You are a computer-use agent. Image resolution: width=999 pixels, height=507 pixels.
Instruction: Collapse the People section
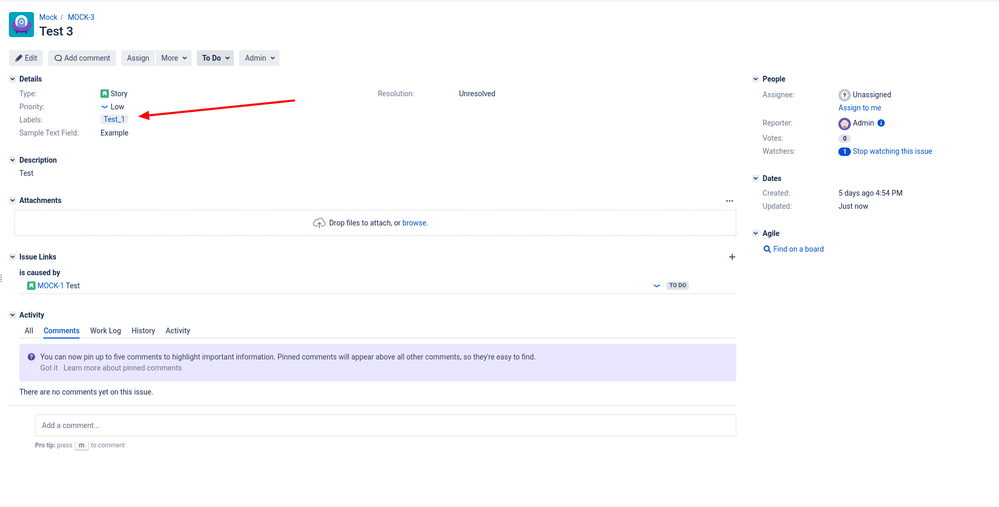(x=756, y=79)
